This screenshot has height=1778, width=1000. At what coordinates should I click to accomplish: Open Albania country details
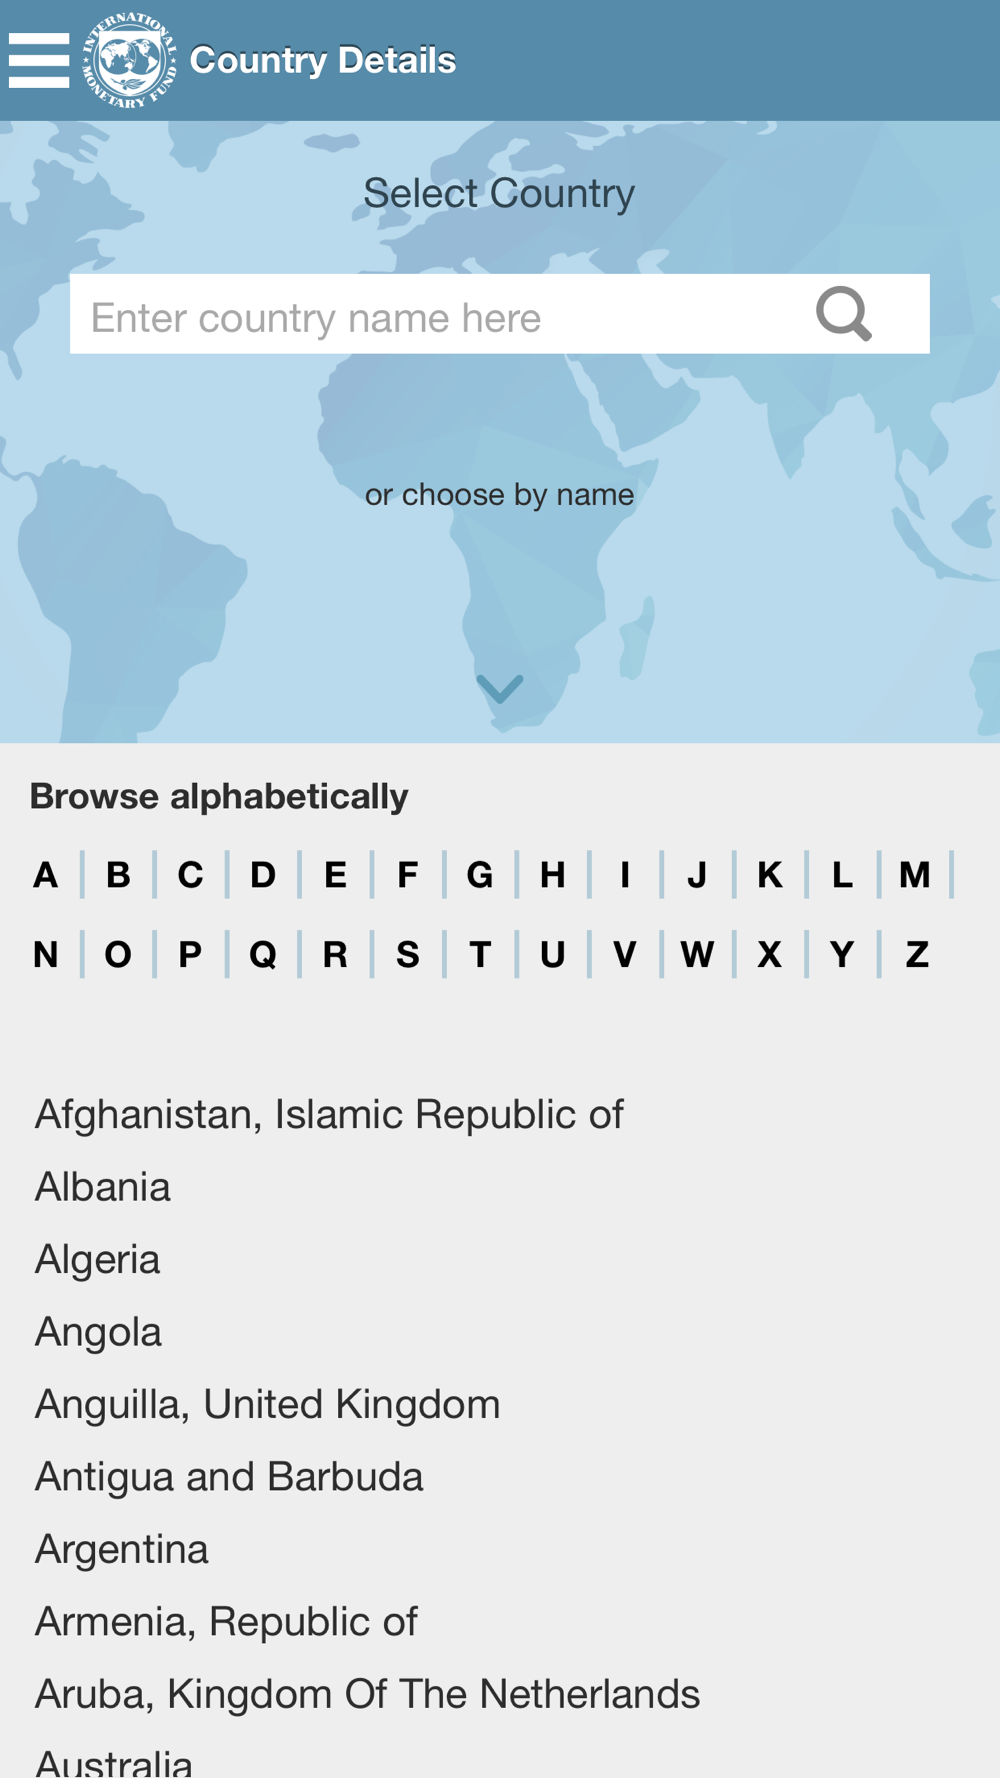click(103, 1187)
